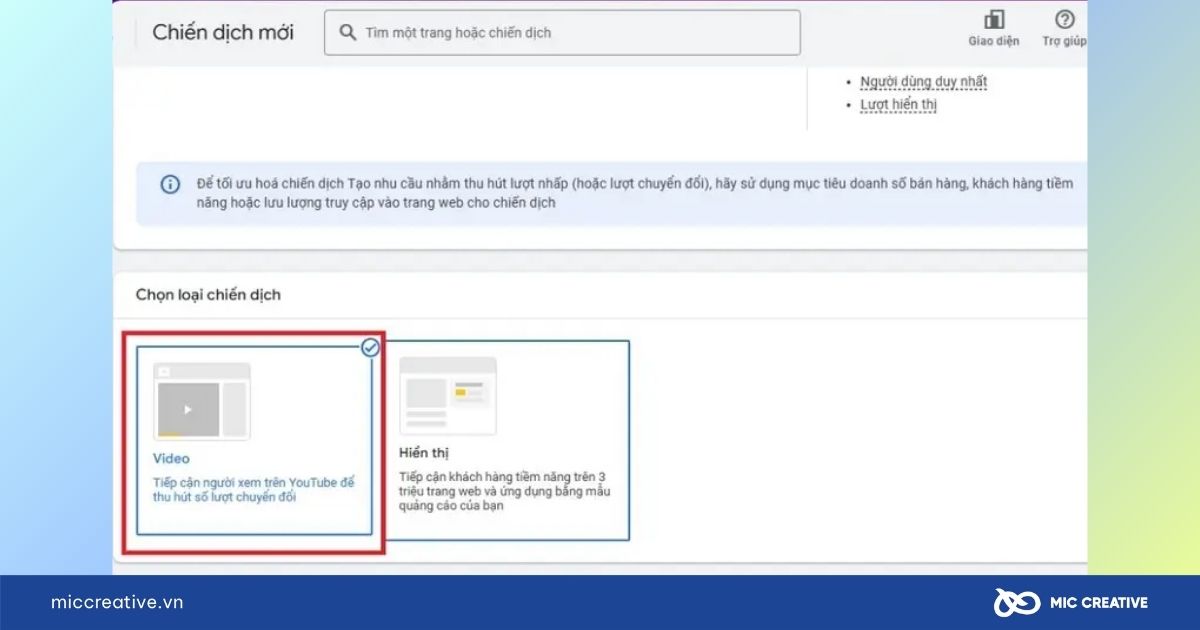Select the "Video" campaign type title
The image size is (1200, 630).
171,459
